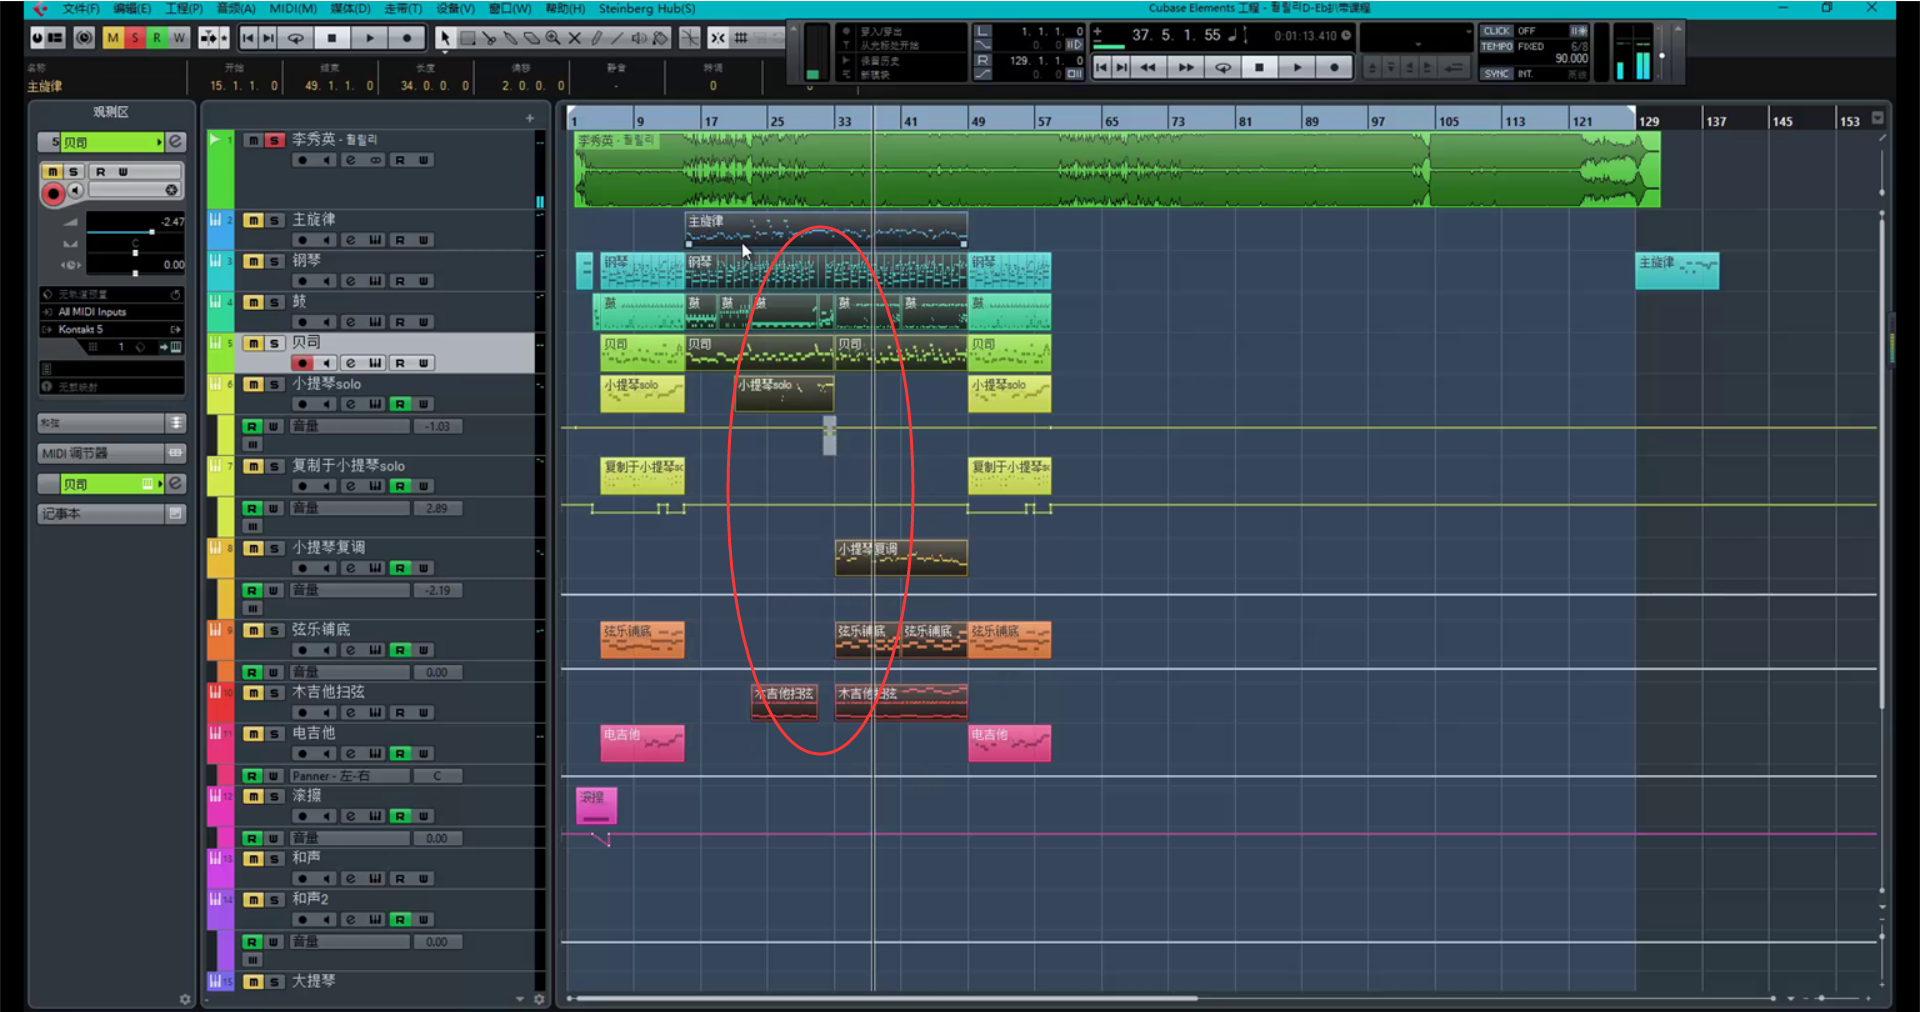
Task: Disable record enable on the 贝司 track
Action: tap(302, 363)
